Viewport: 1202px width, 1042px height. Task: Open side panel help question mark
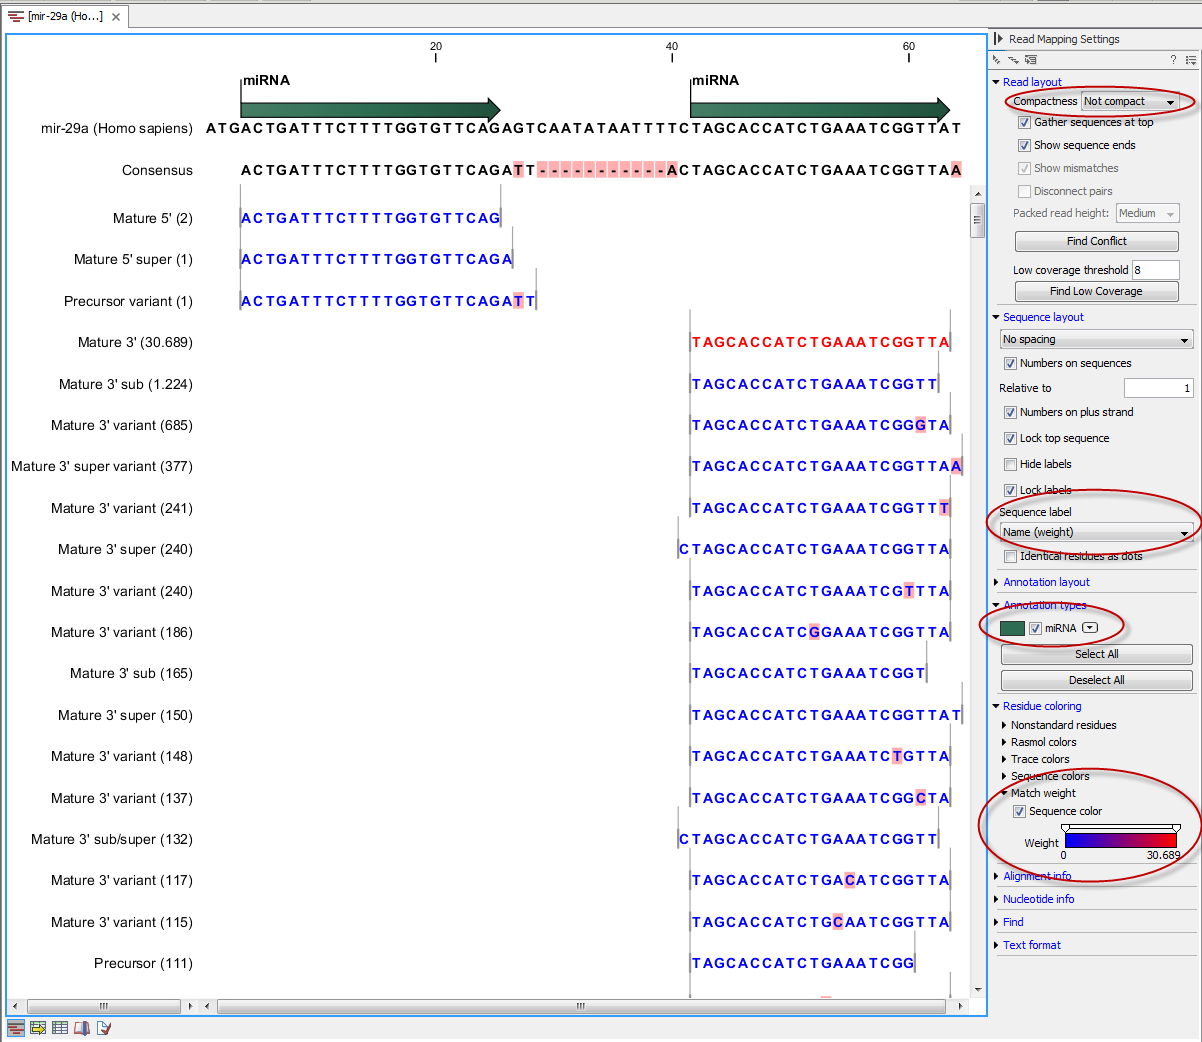pos(1173,60)
